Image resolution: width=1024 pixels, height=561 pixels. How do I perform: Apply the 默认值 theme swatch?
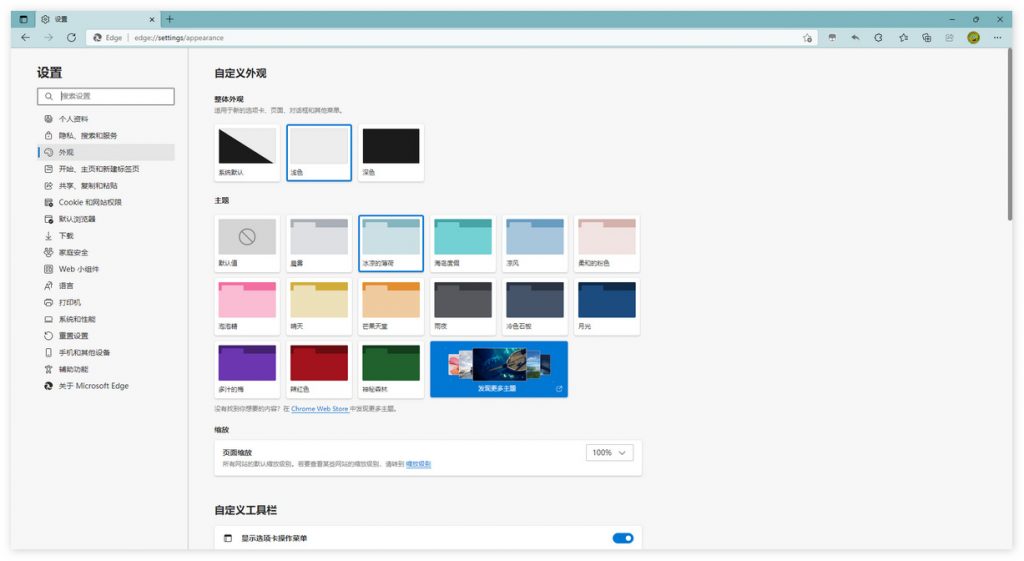(x=247, y=244)
